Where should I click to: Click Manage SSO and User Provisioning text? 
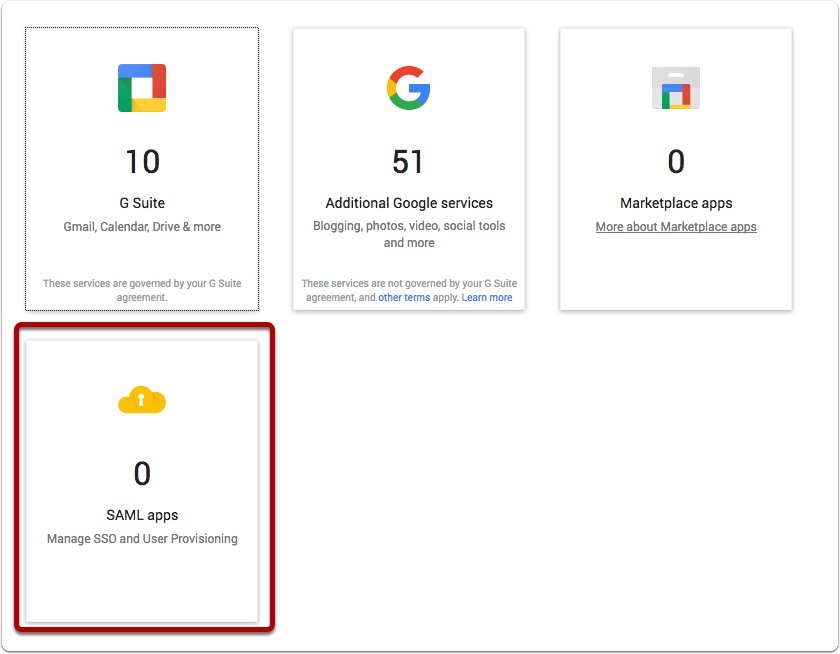coord(142,538)
